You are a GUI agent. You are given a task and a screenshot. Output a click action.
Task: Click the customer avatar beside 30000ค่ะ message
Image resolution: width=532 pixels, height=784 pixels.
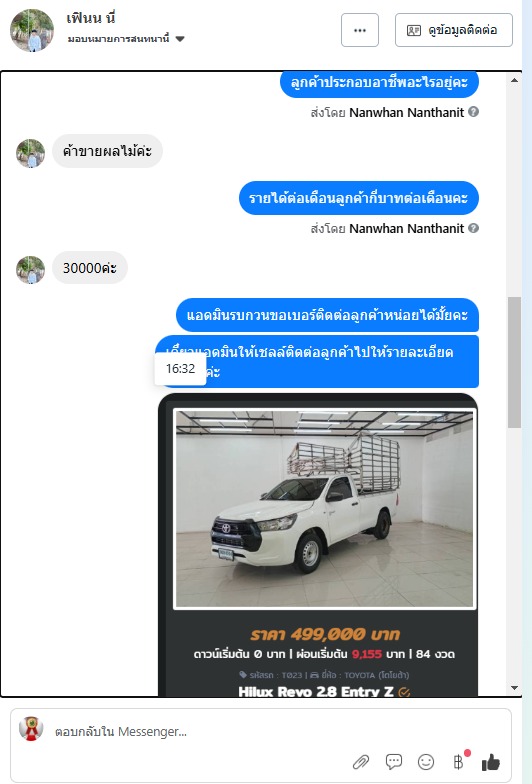tap(30, 270)
